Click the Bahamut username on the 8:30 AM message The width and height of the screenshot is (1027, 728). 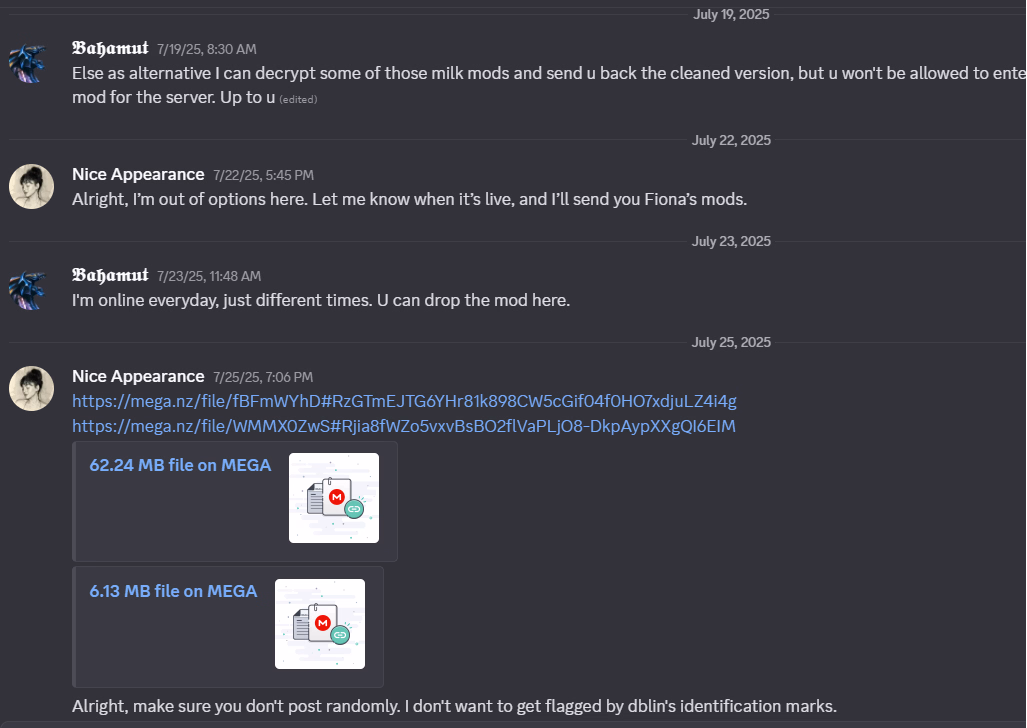coord(110,48)
